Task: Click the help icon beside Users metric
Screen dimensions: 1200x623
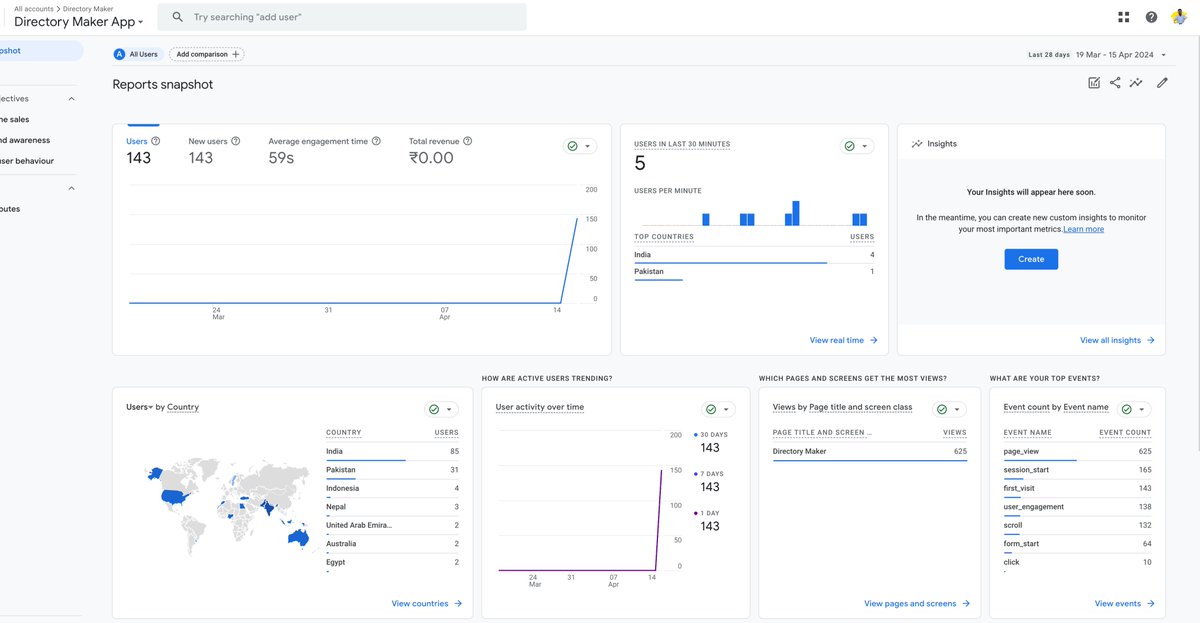Action: coord(156,141)
